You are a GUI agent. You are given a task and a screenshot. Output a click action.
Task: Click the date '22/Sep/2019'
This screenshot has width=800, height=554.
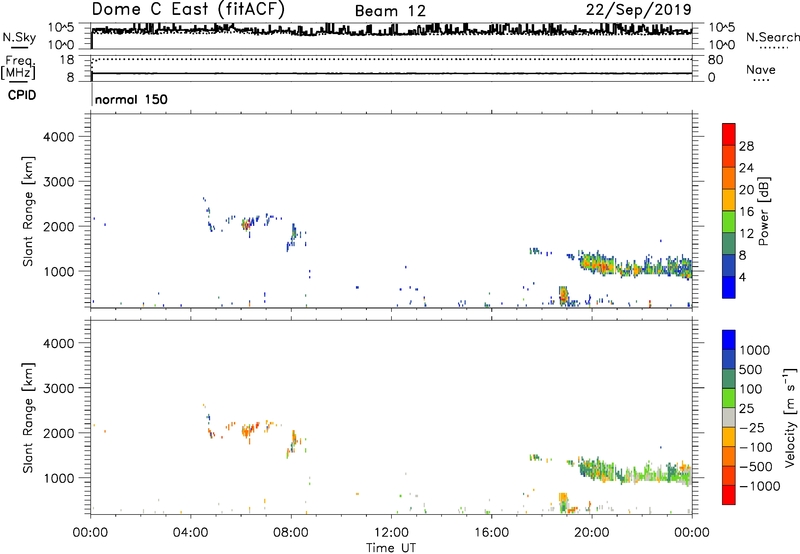pyautogui.click(x=639, y=10)
